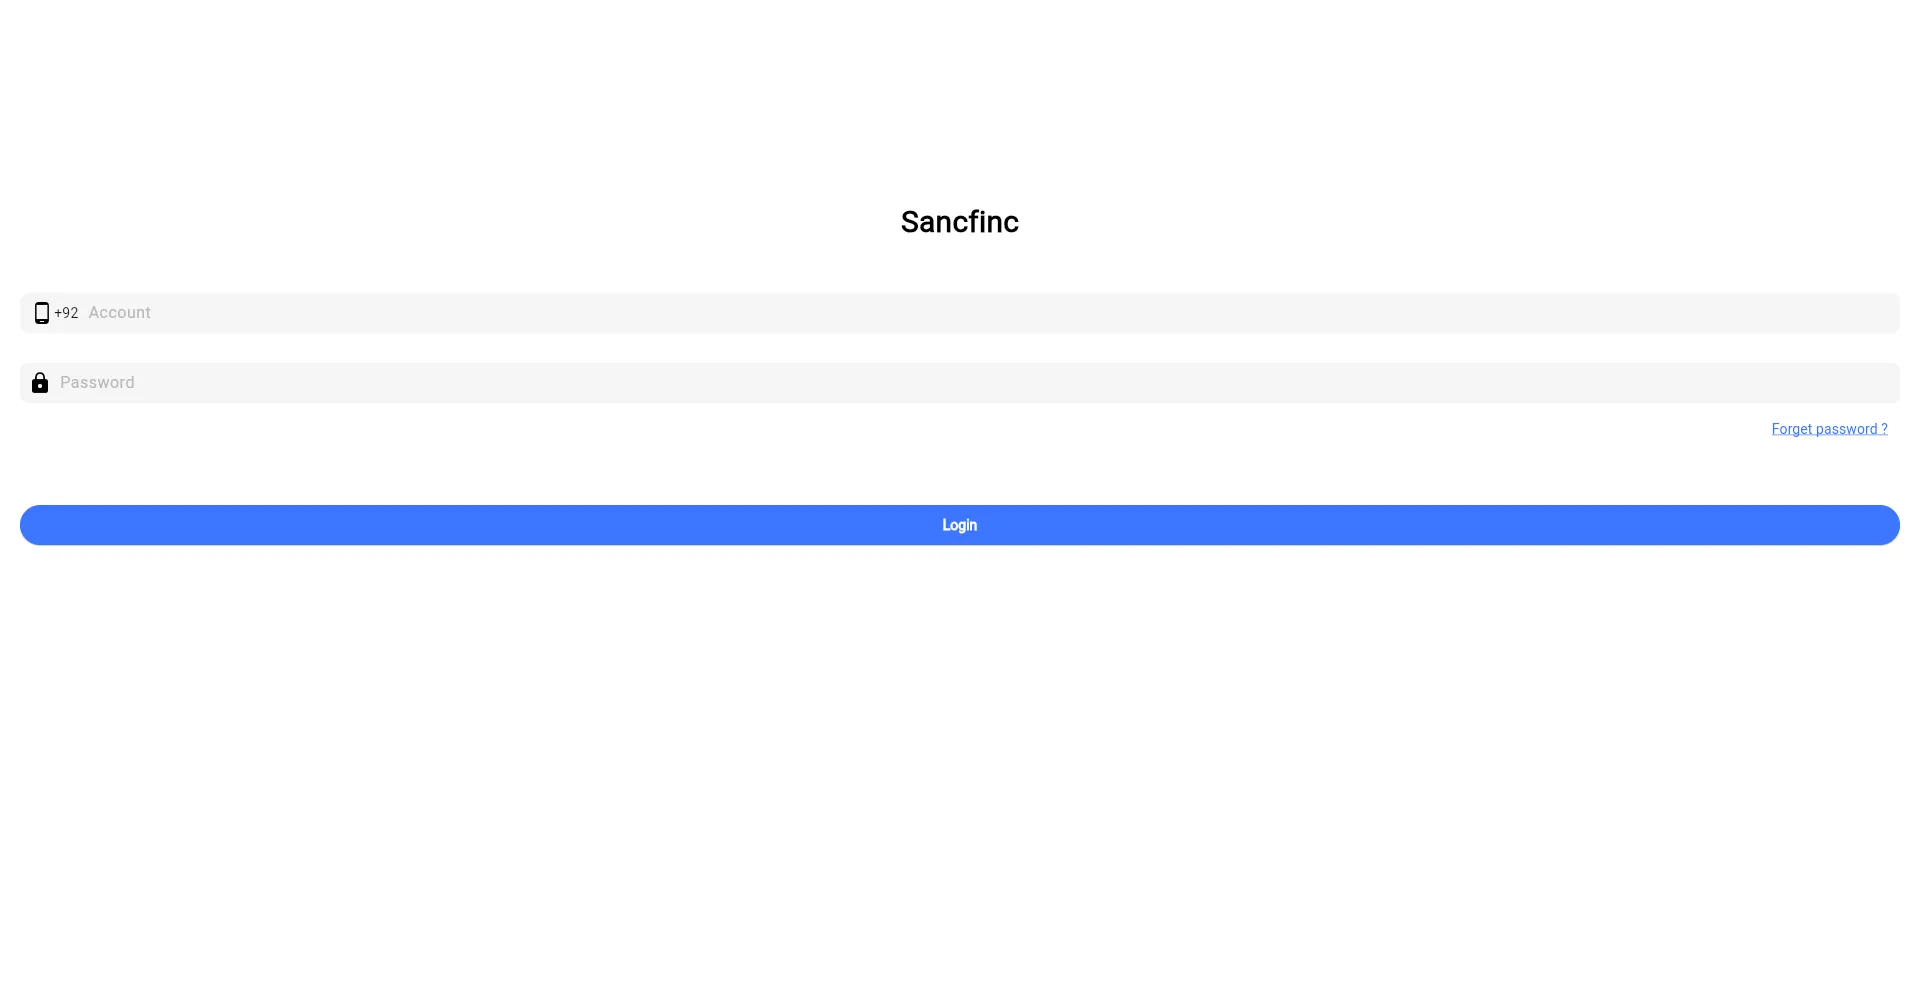1920x993 pixels.
Task: Click the mobile phone icon
Action: [41, 313]
